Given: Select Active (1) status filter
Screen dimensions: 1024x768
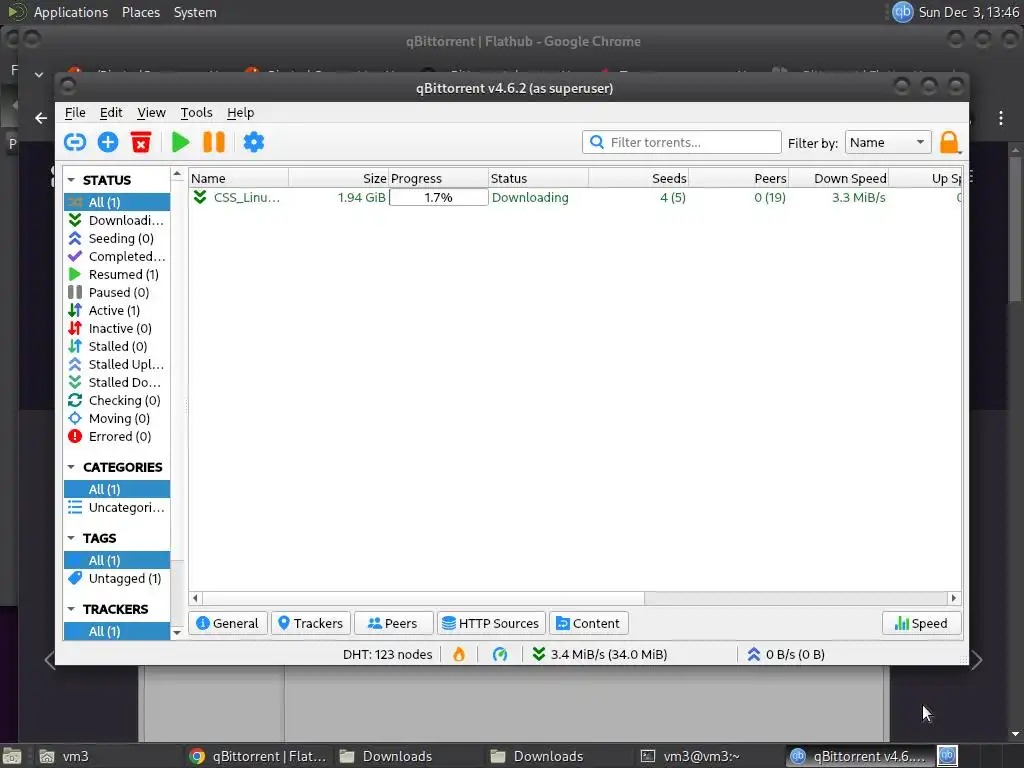Looking at the screenshot, I should (117, 310).
